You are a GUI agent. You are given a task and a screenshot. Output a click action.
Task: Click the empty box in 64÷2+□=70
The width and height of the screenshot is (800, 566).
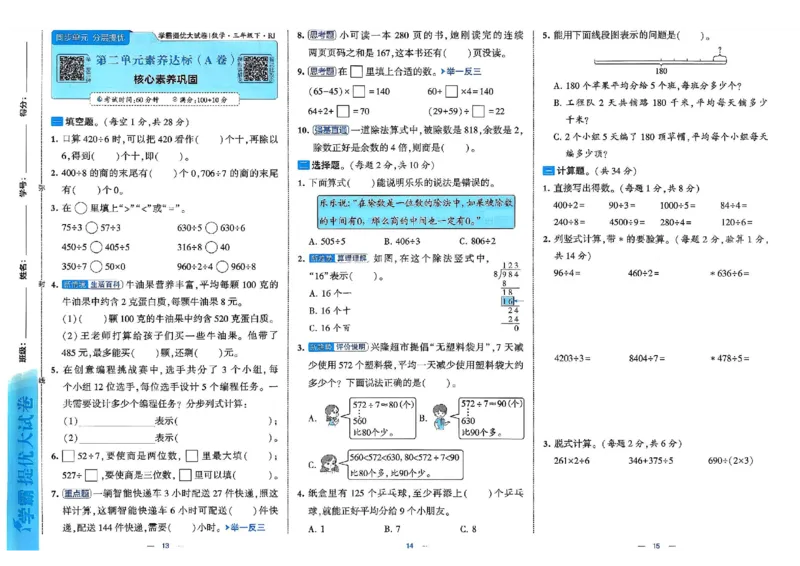pos(343,111)
